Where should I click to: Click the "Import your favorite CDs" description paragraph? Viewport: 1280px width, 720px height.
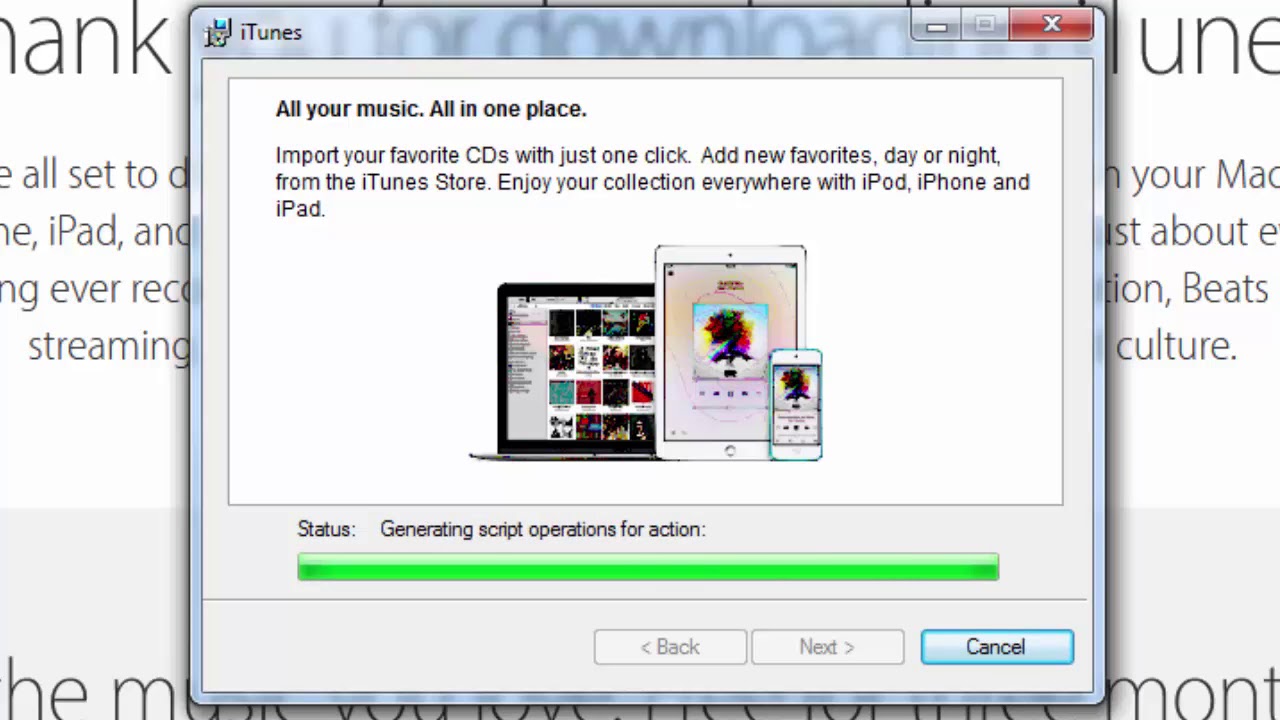click(652, 182)
